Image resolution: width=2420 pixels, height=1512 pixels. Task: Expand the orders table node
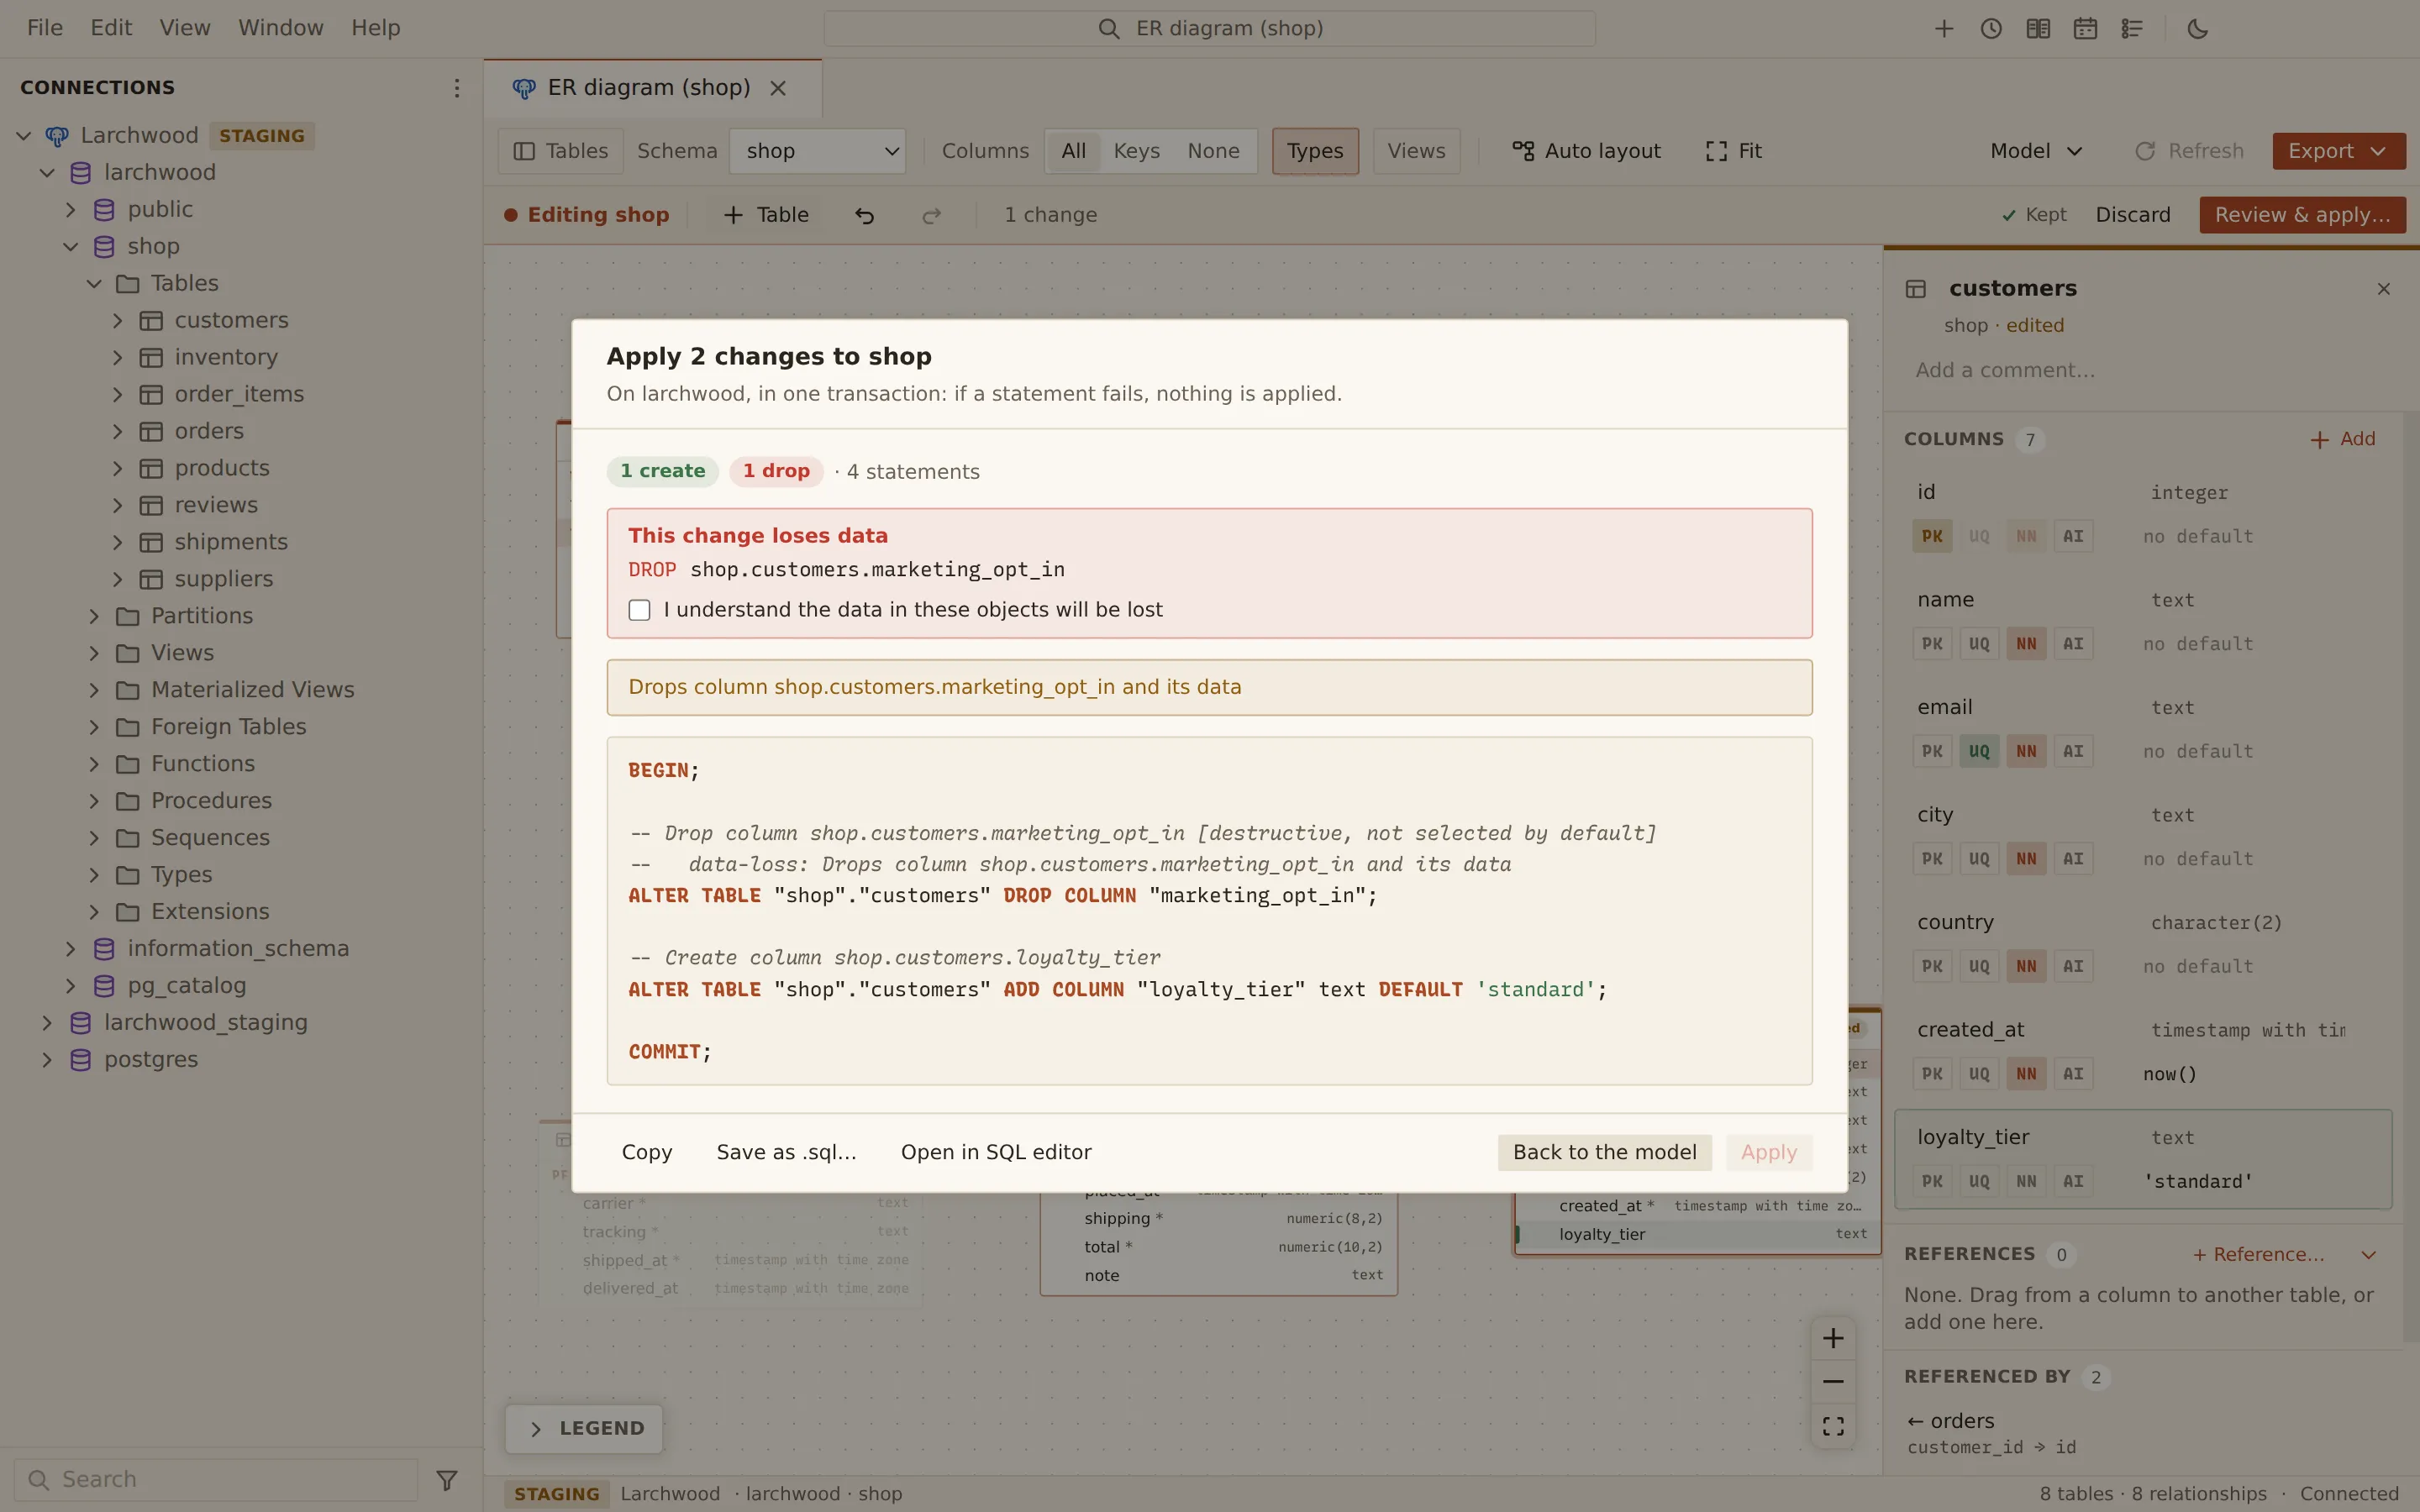coord(118,432)
